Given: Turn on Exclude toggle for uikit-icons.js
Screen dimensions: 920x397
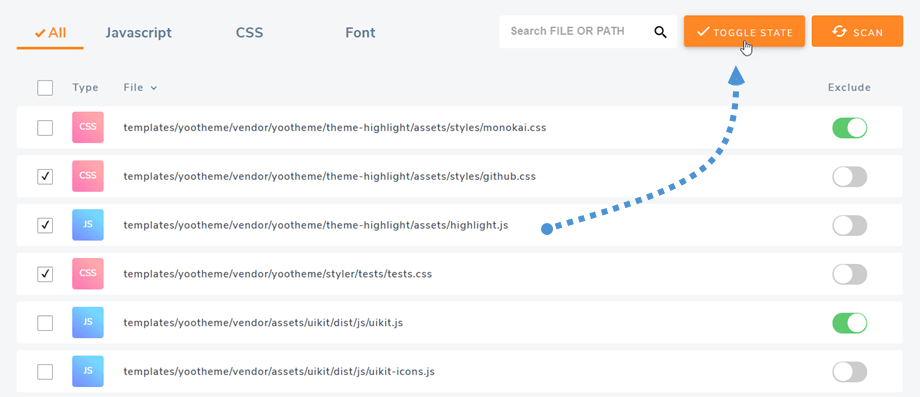Looking at the screenshot, I should pos(850,371).
